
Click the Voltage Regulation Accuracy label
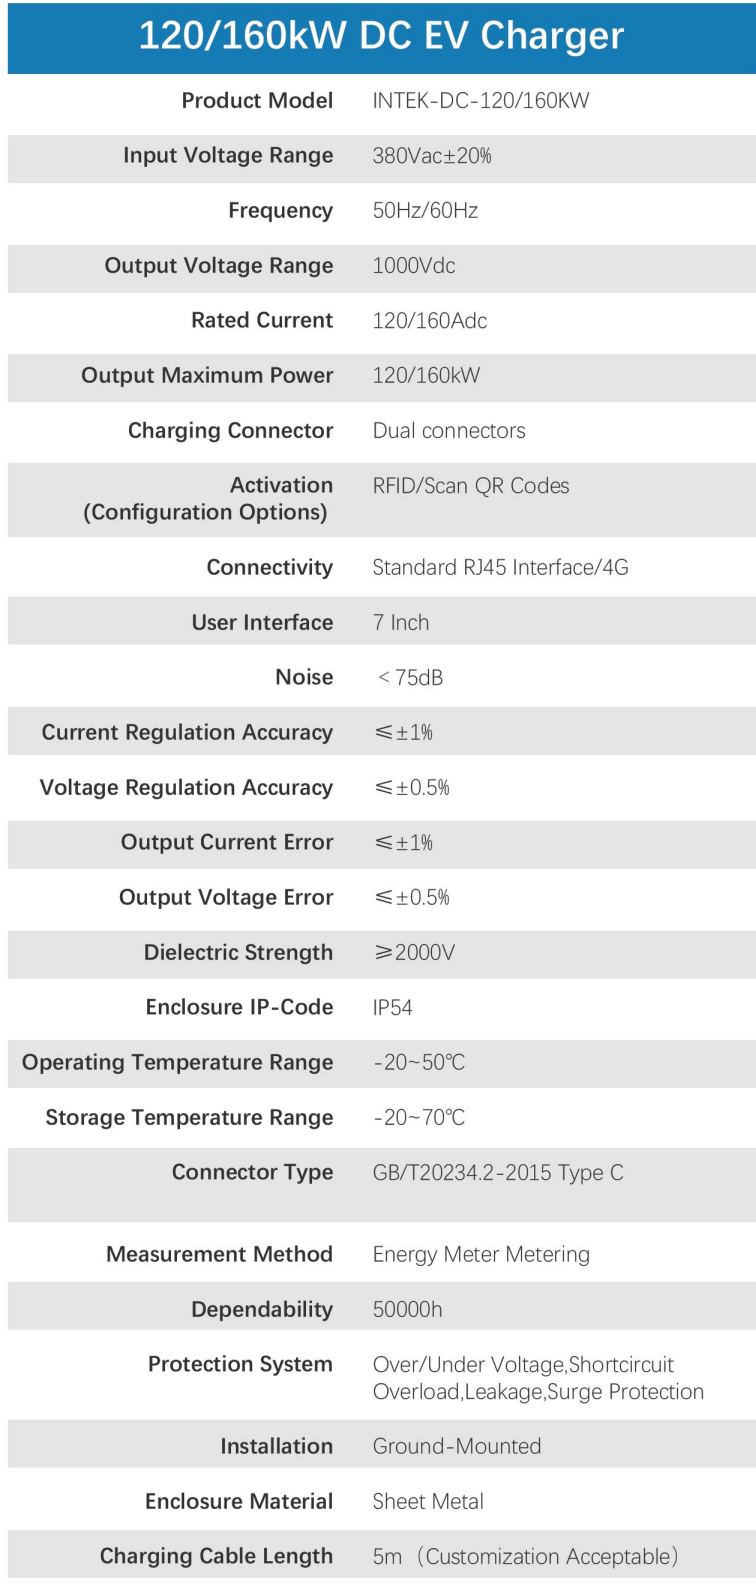click(x=186, y=788)
